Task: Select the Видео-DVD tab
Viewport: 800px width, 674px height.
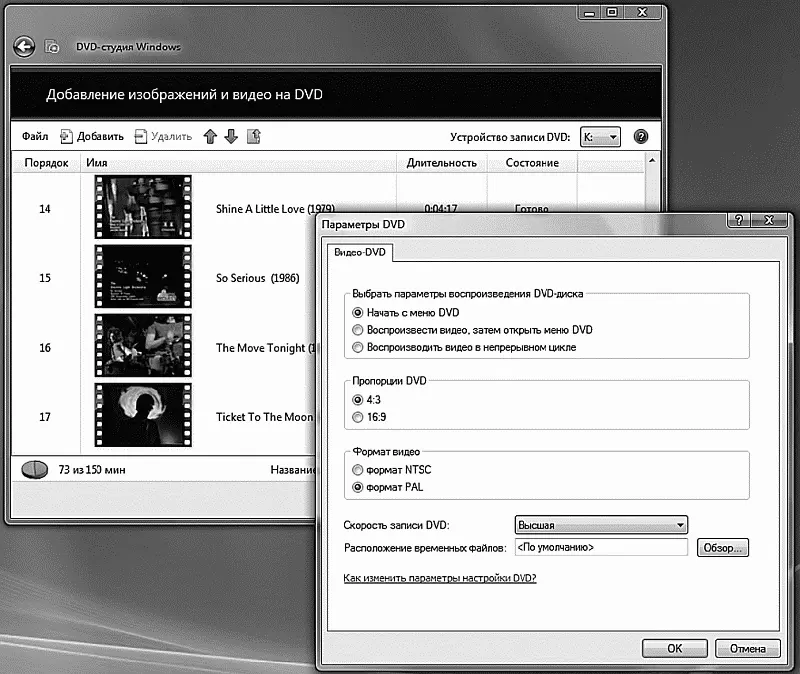Action: coord(362,253)
